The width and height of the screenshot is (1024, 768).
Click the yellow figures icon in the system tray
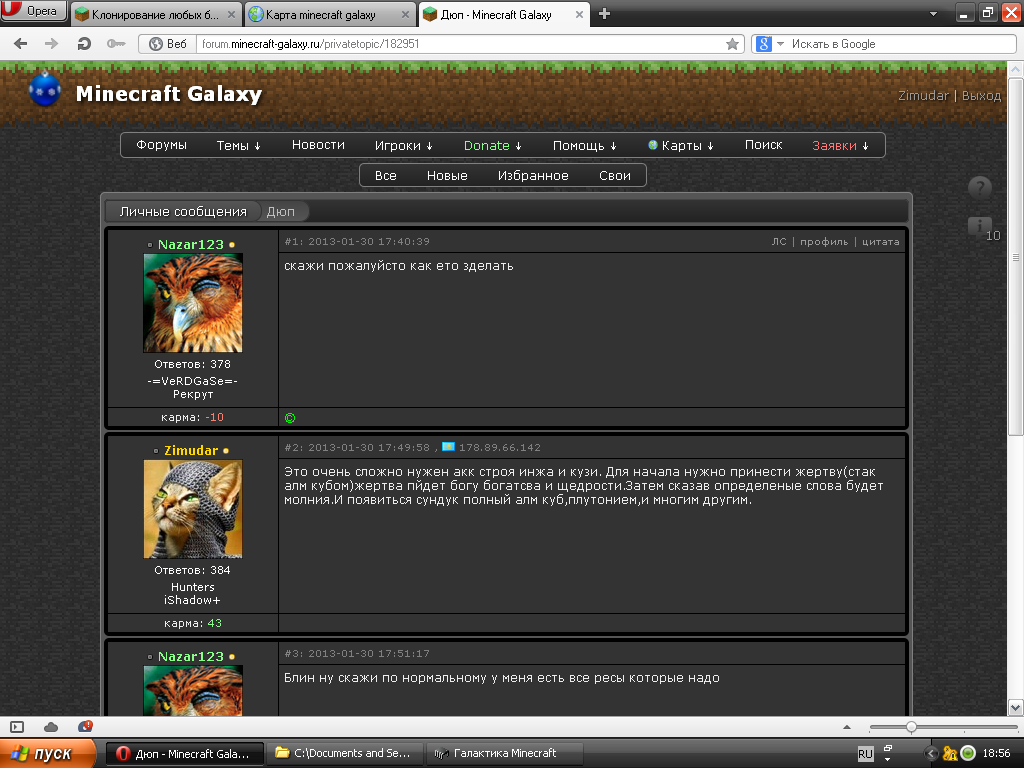tap(950, 754)
